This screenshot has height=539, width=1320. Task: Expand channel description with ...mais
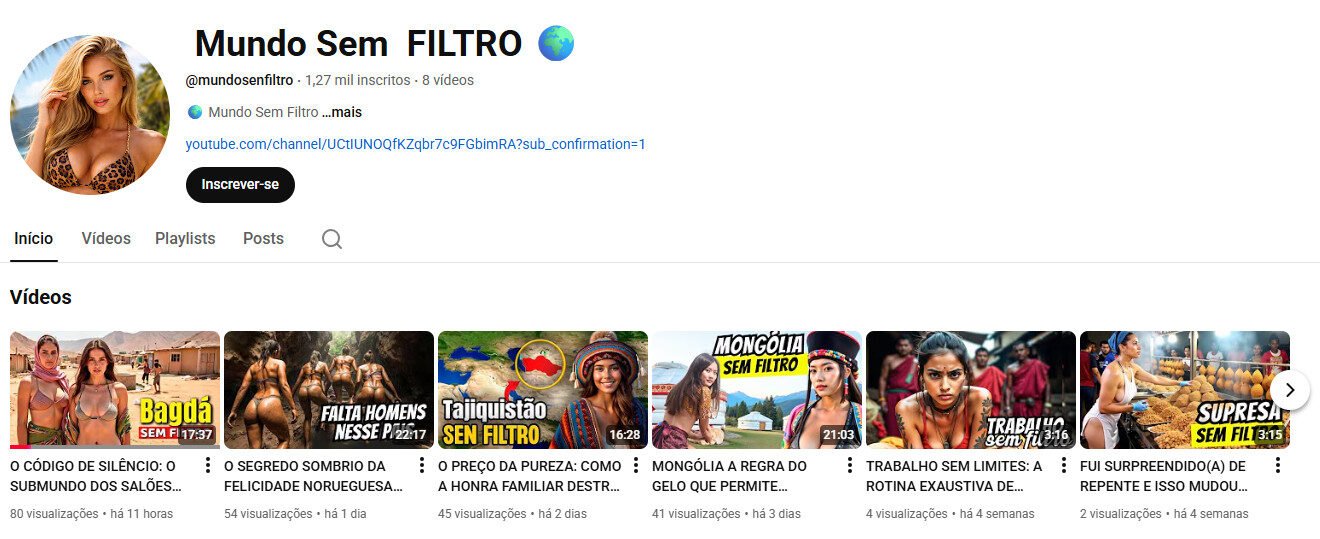point(342,112)
